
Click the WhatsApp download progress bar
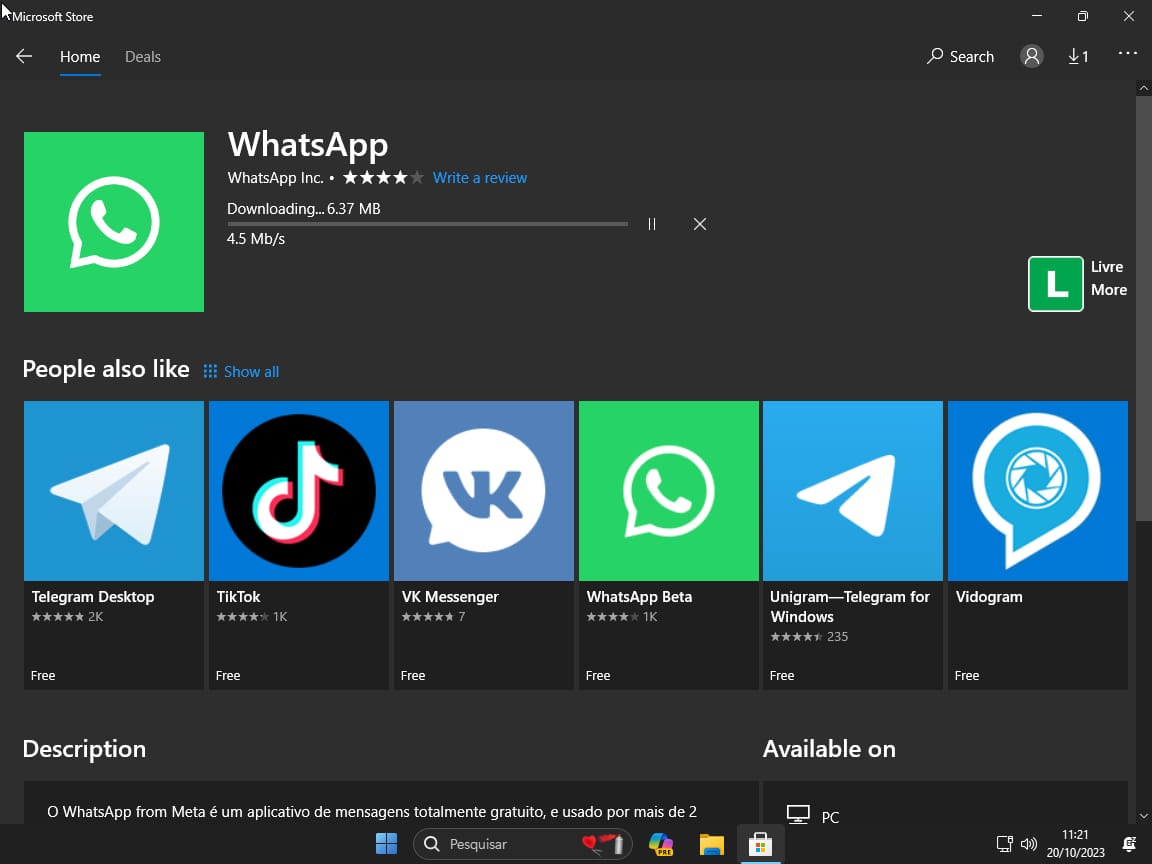tap(427, 224)
